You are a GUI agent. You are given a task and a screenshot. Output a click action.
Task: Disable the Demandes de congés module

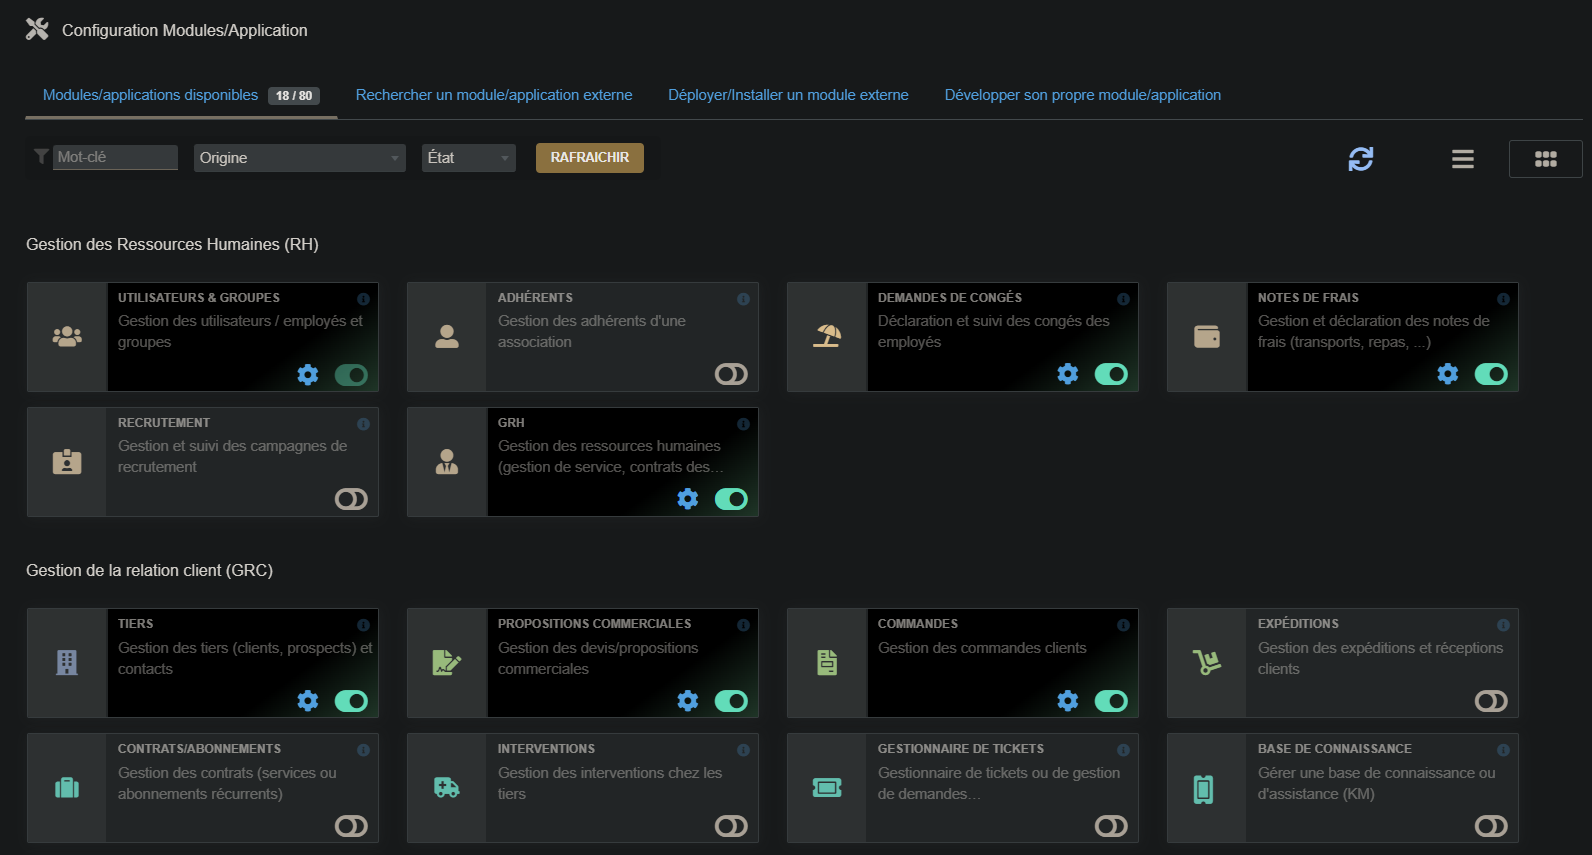click(1111, 374)
